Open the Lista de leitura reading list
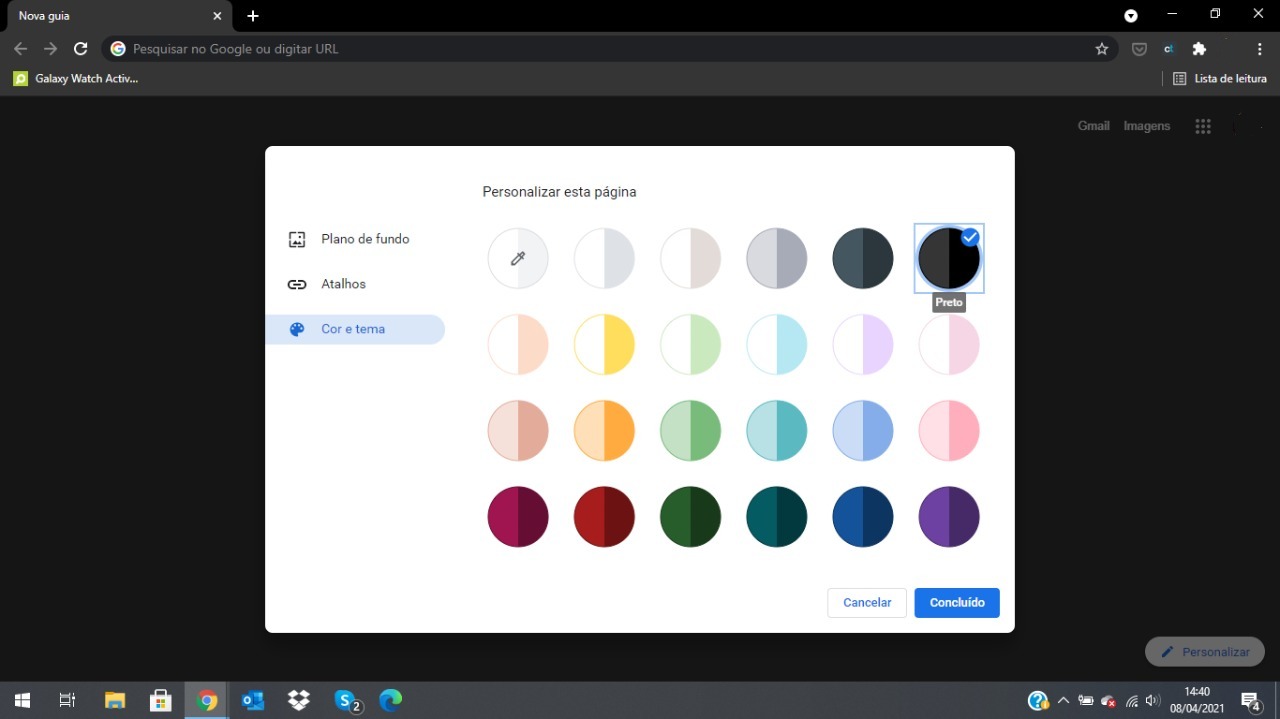1280x719 pixels. pos(1219,78)
